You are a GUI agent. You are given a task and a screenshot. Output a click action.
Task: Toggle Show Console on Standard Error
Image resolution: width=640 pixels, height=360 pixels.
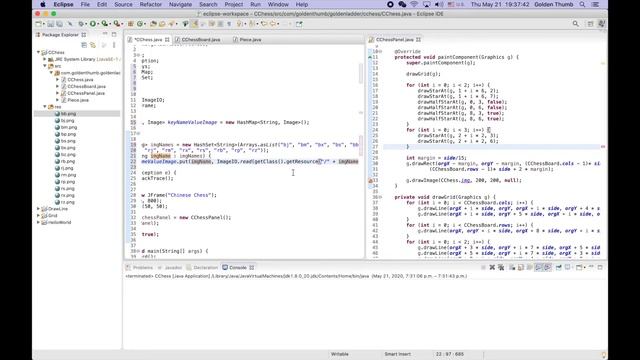(547, 267)
